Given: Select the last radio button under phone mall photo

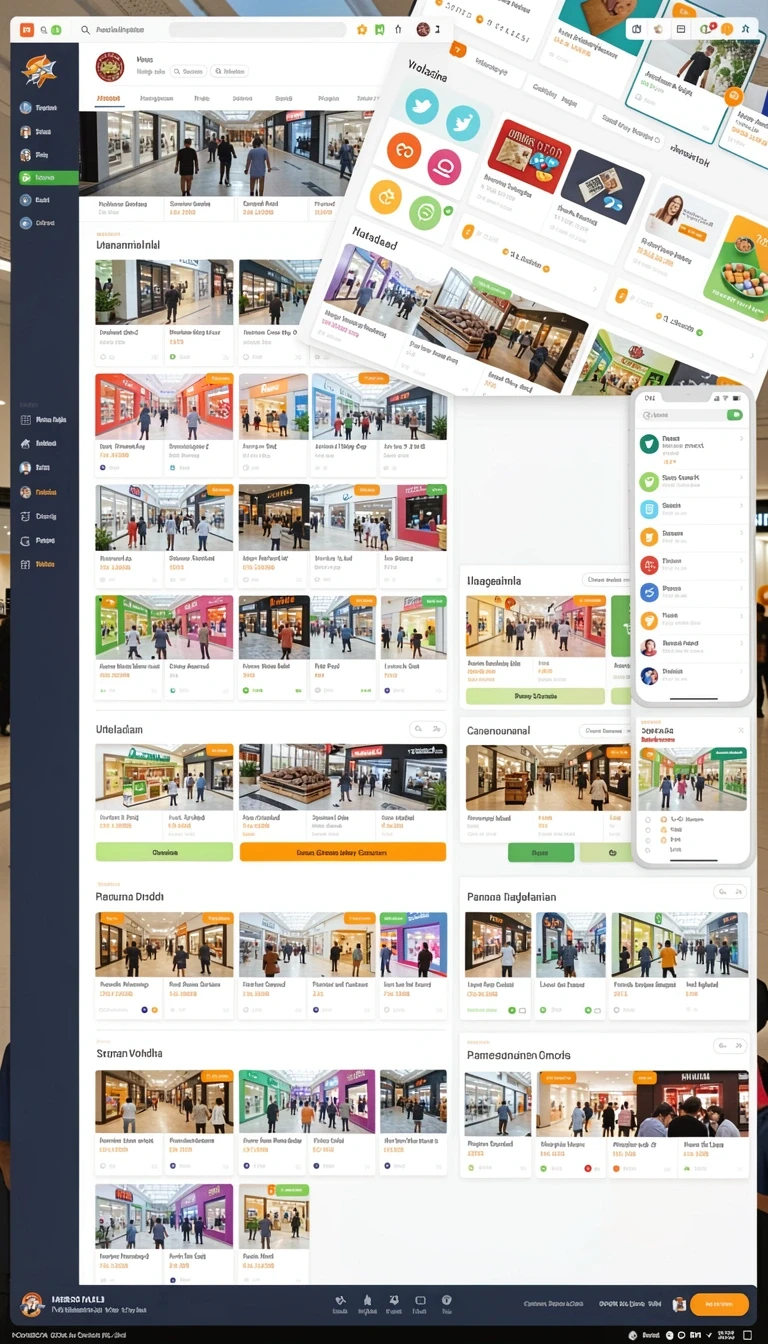Looking at the screenshot, I should click(x=649, y=849).
